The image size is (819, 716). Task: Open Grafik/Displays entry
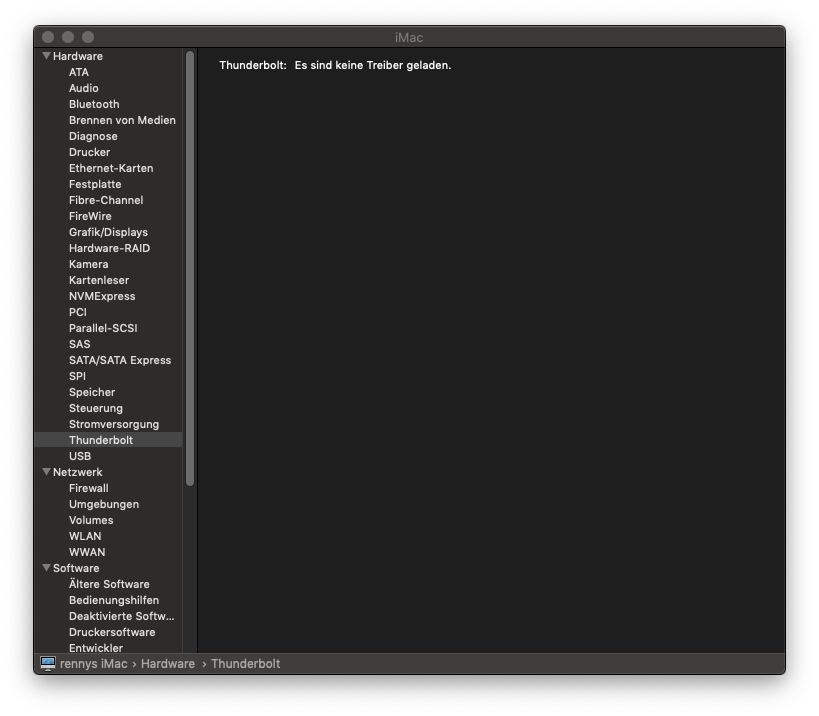pyautogui.click(x=108, y=232)
